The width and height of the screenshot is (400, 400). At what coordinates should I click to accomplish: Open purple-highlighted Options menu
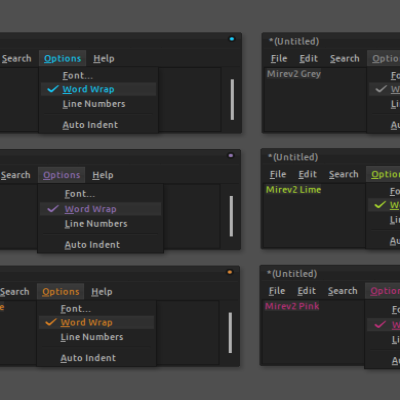click(61, 175)
